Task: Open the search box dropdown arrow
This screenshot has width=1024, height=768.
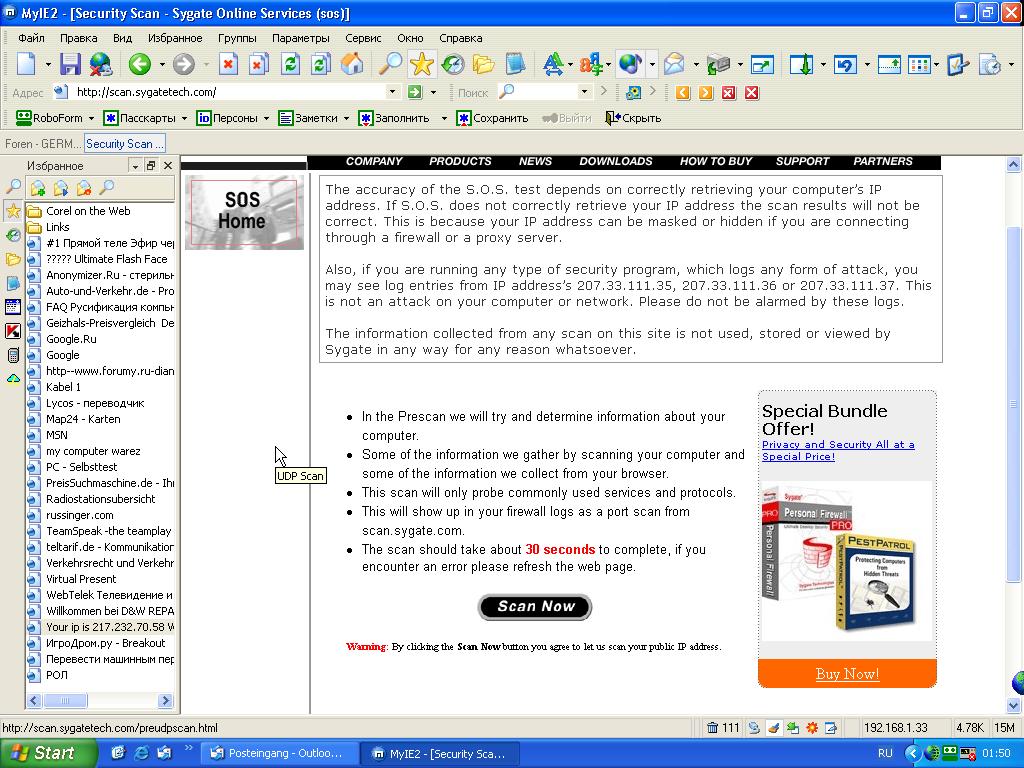Action: [x=584, y=92]
